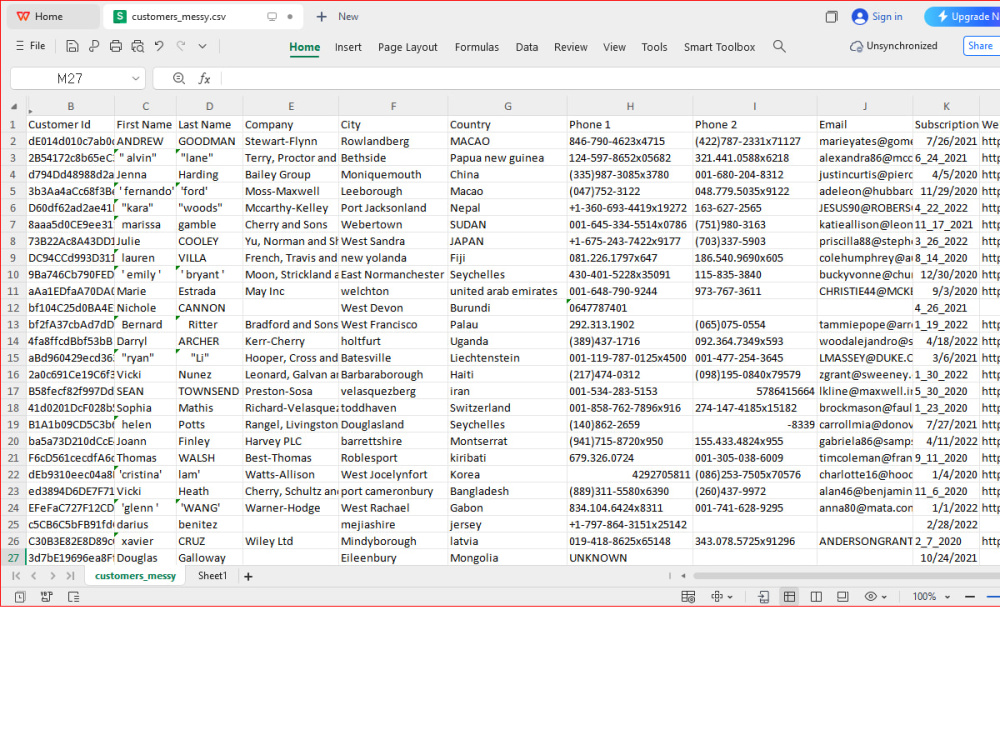Viewport: 1000px width, 750px height.
Task: Open the Tools tab
Action: pos(654,47)
